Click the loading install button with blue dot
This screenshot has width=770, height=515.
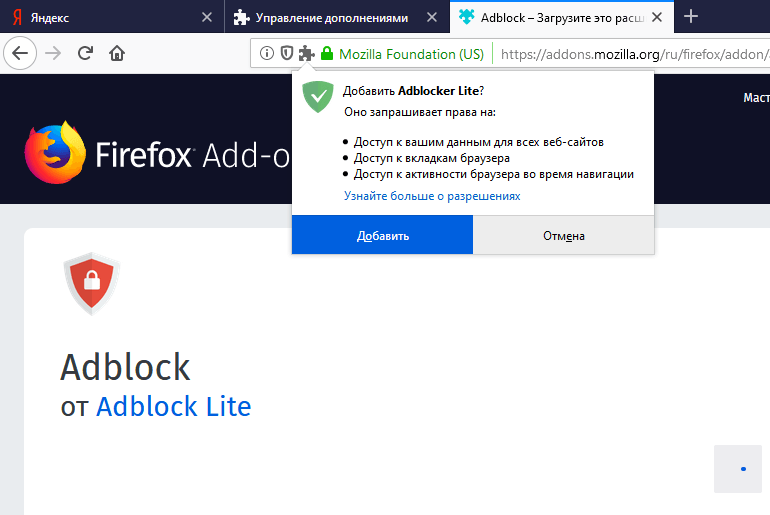(738, 469)
